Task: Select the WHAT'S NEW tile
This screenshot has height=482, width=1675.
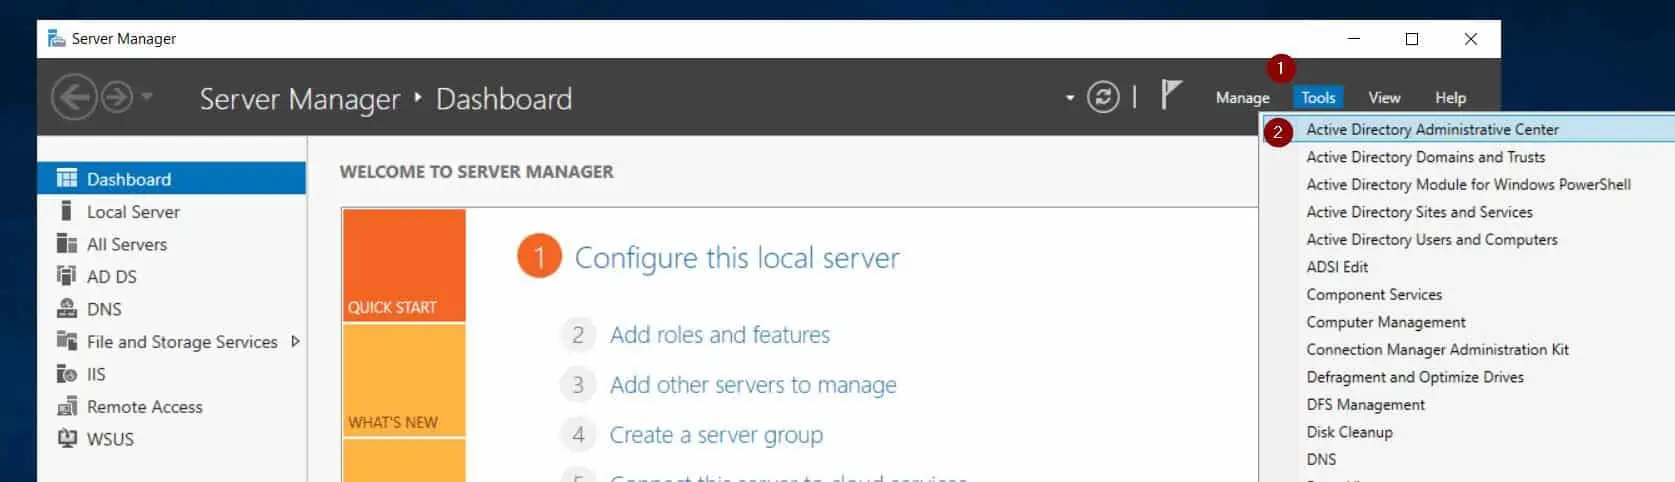Action: (404, 380)
